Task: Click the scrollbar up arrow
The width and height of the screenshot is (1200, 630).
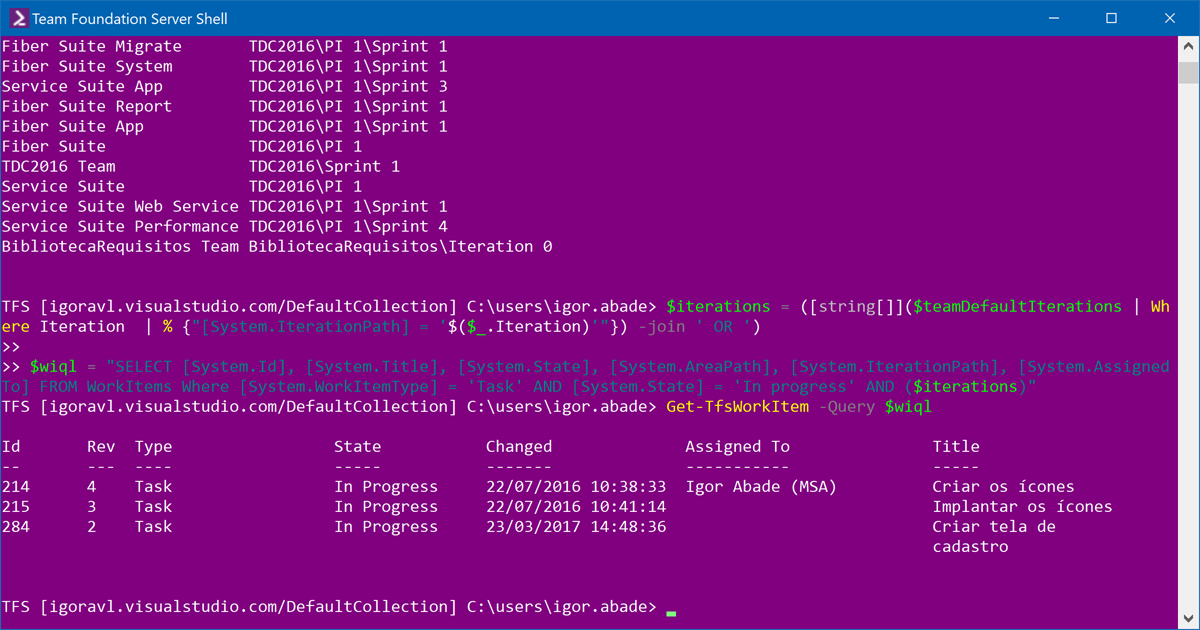Action: [x=1187, y=47]
